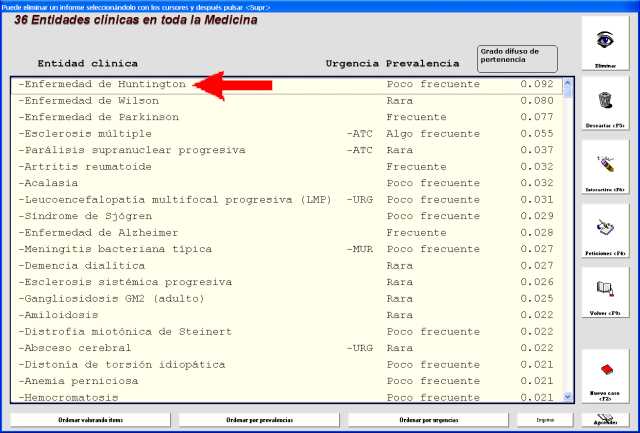The width and height of the screenshot is (640, 433).
Task: Select the Esclerosis múltiple row
Action: click(x=287, y=134)
